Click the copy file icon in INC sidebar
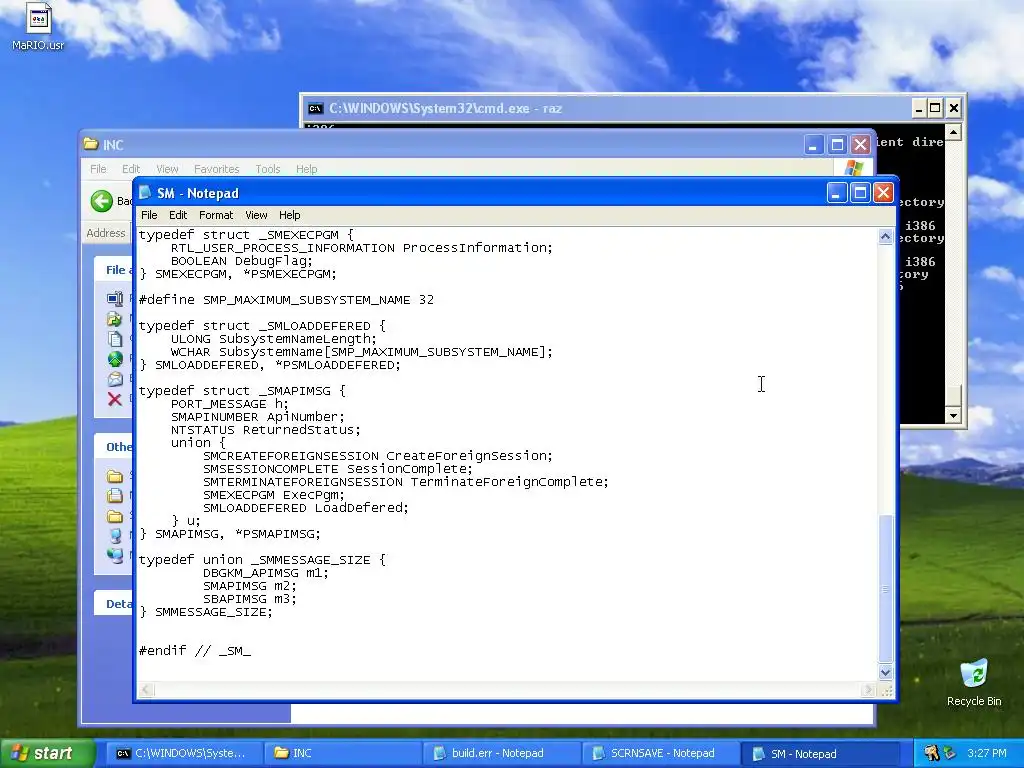The image size is (1024, 768). [115, 339]
